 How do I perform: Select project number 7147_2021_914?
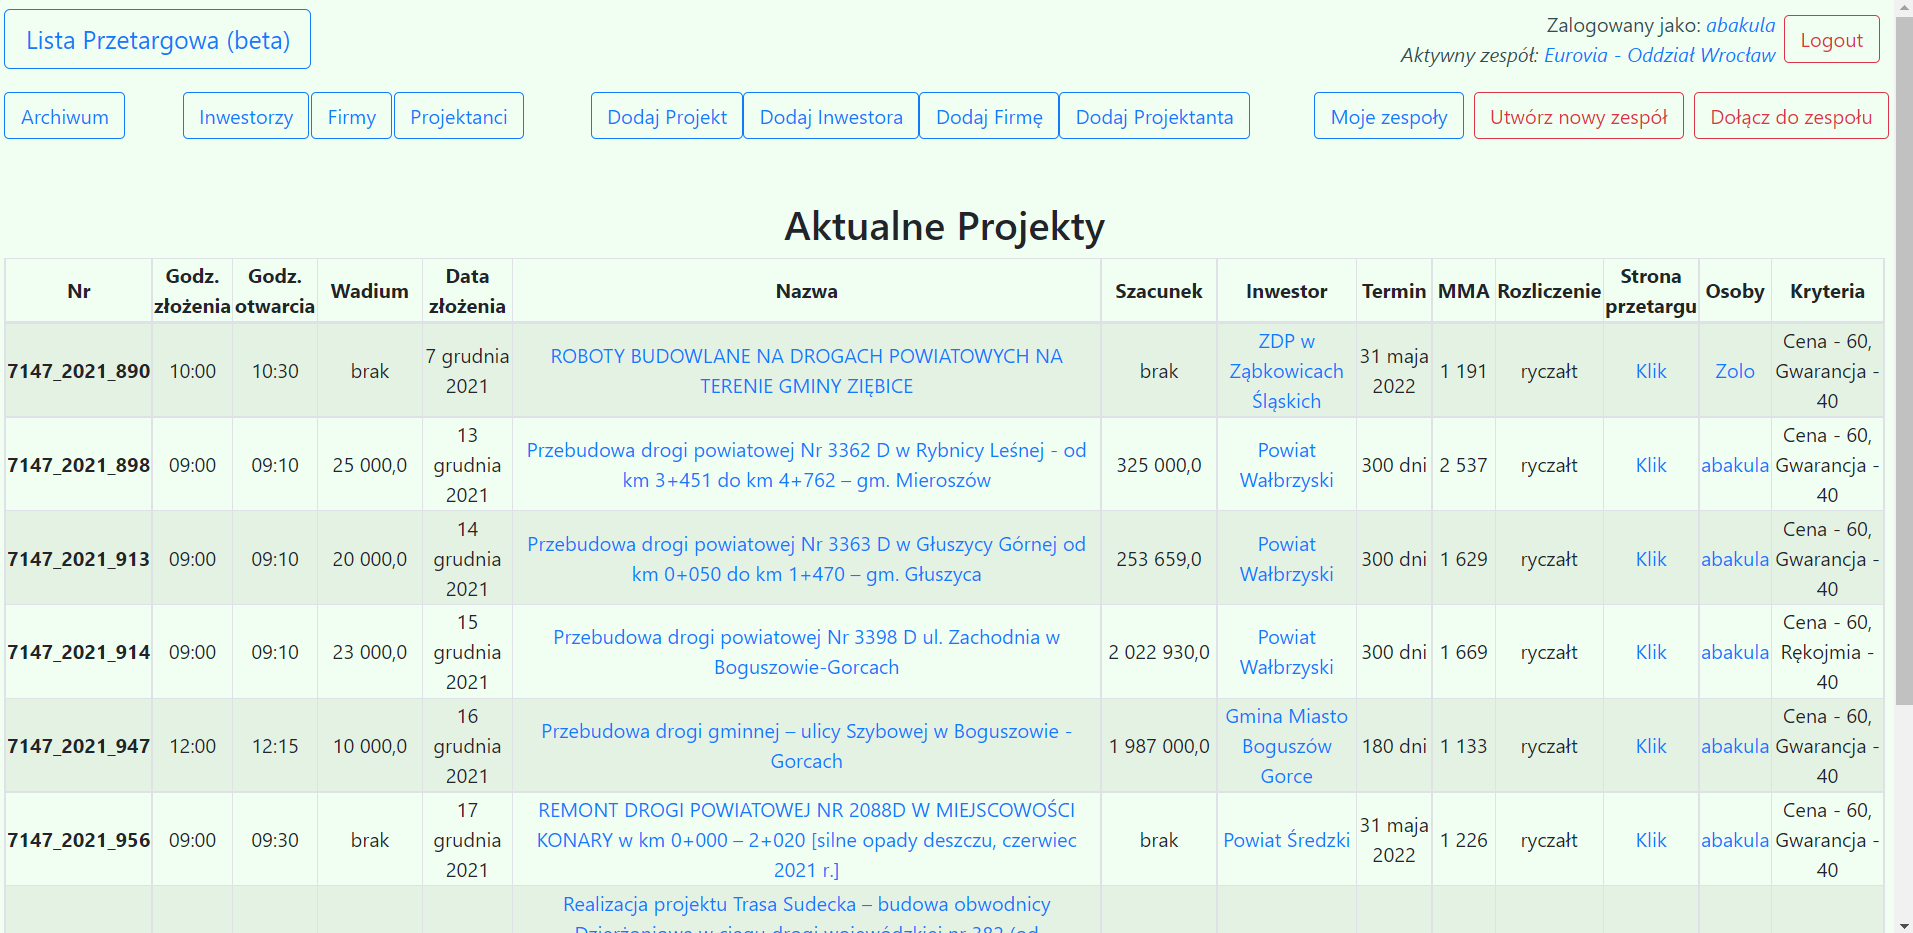tap(78, 652)
